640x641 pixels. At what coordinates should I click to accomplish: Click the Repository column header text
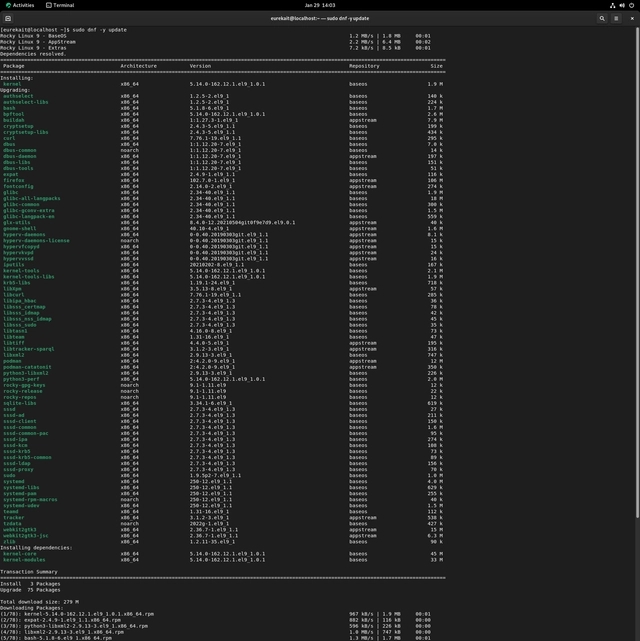pos(364,66)
